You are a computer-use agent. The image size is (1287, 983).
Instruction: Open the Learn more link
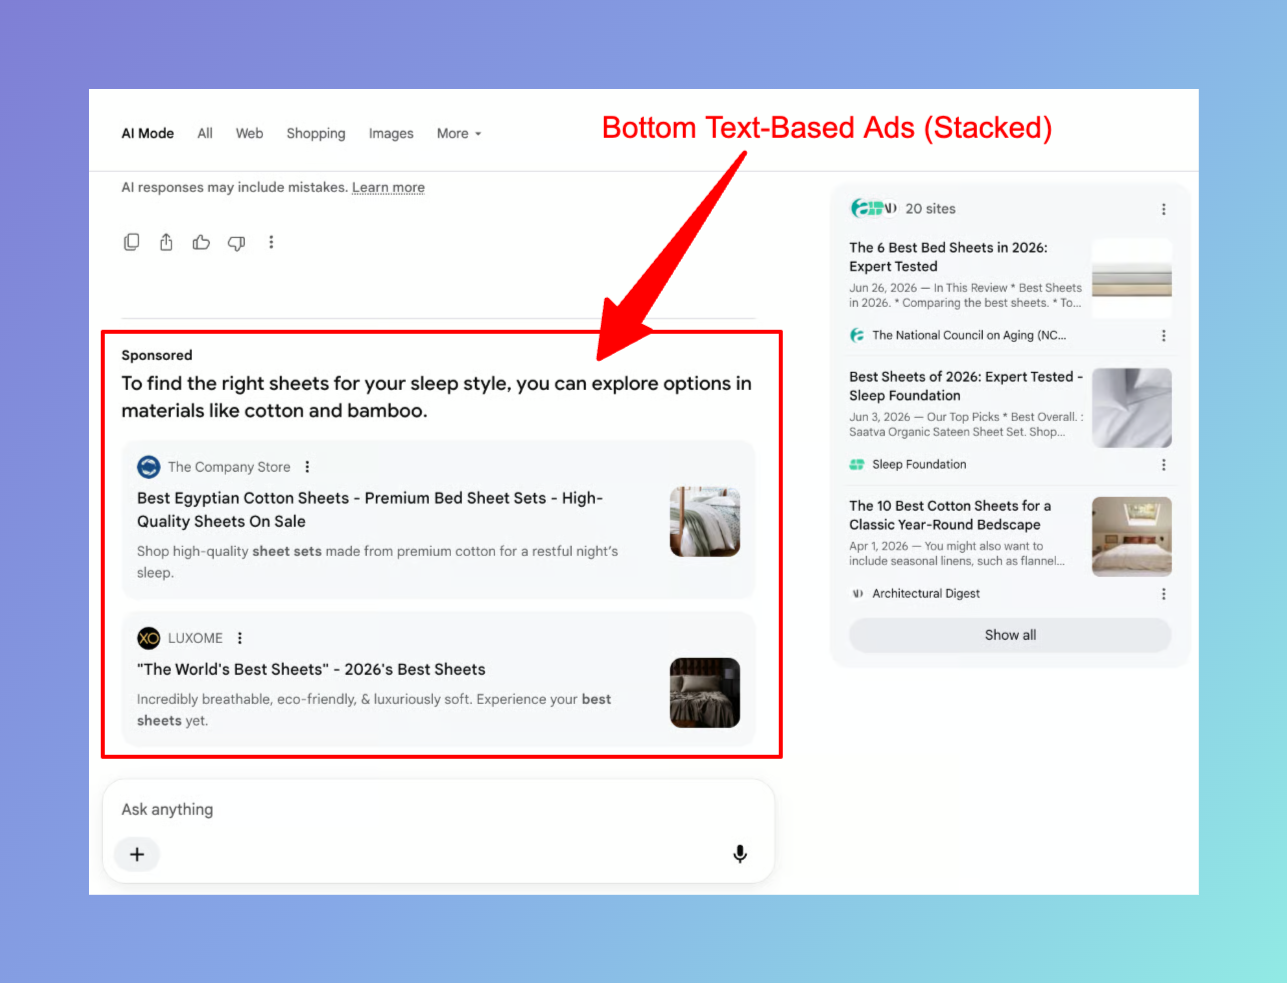pos(388,187)
